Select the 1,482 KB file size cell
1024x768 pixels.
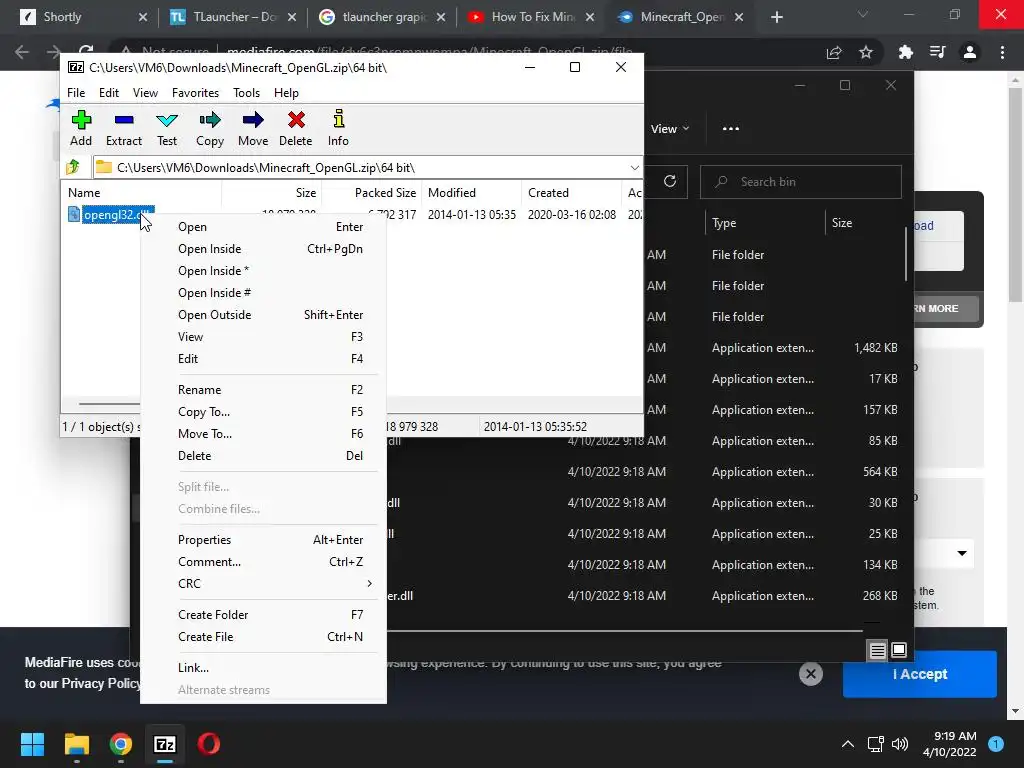875,347
